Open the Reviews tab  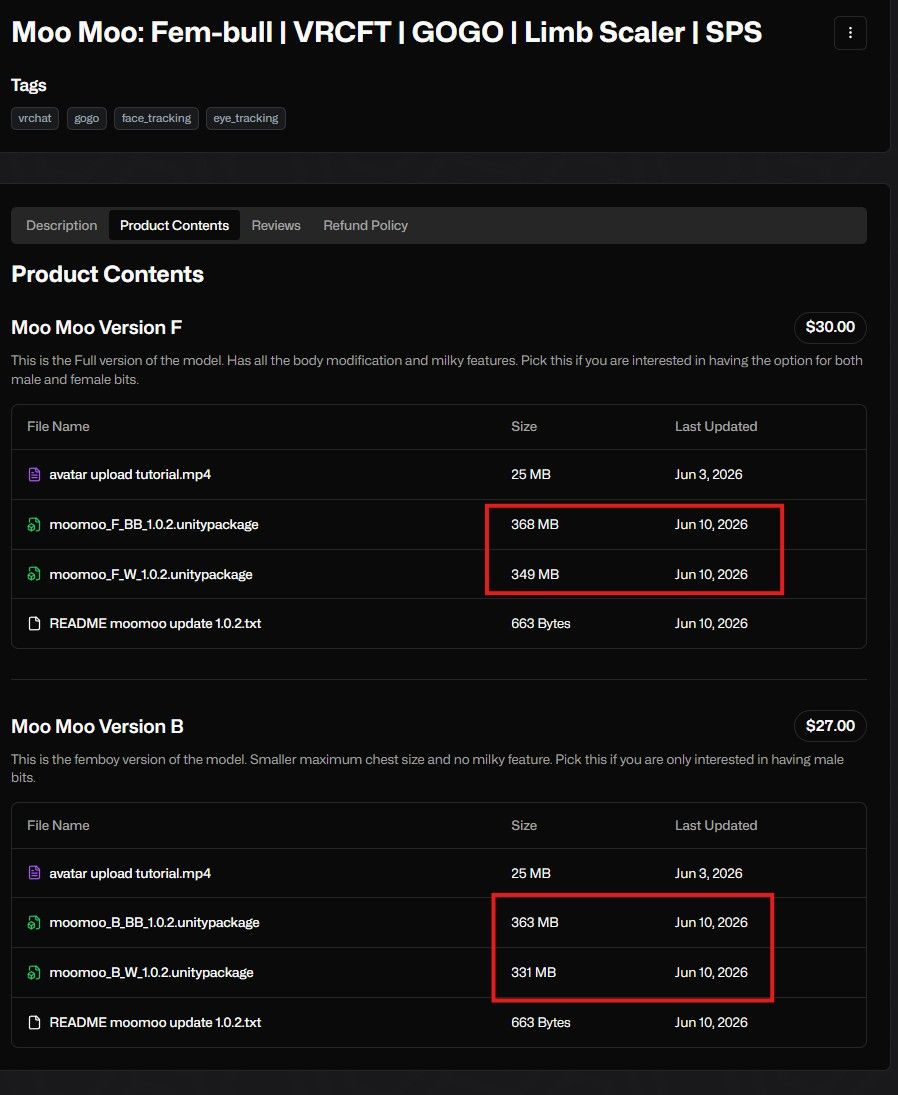[276, 226]
